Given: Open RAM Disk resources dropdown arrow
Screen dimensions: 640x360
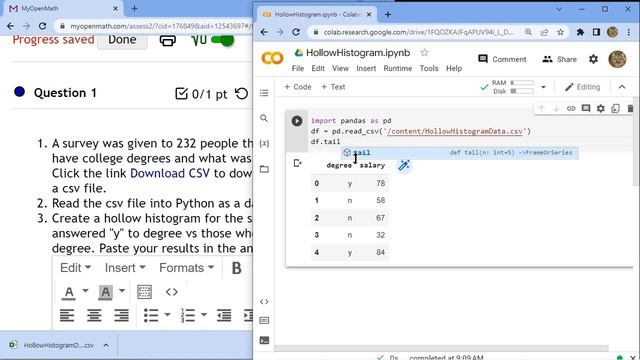Looking at the screenshot, I should 543,87.
